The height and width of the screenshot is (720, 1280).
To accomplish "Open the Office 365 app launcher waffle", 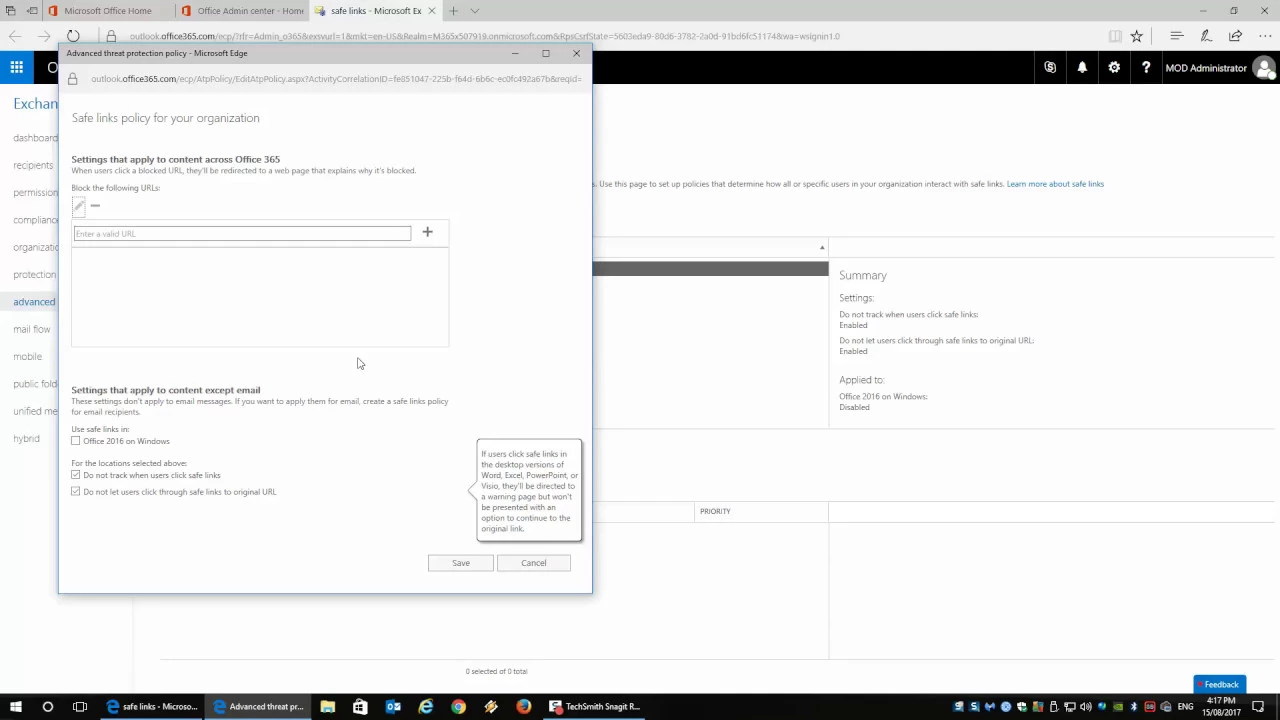I will point(17,68).
